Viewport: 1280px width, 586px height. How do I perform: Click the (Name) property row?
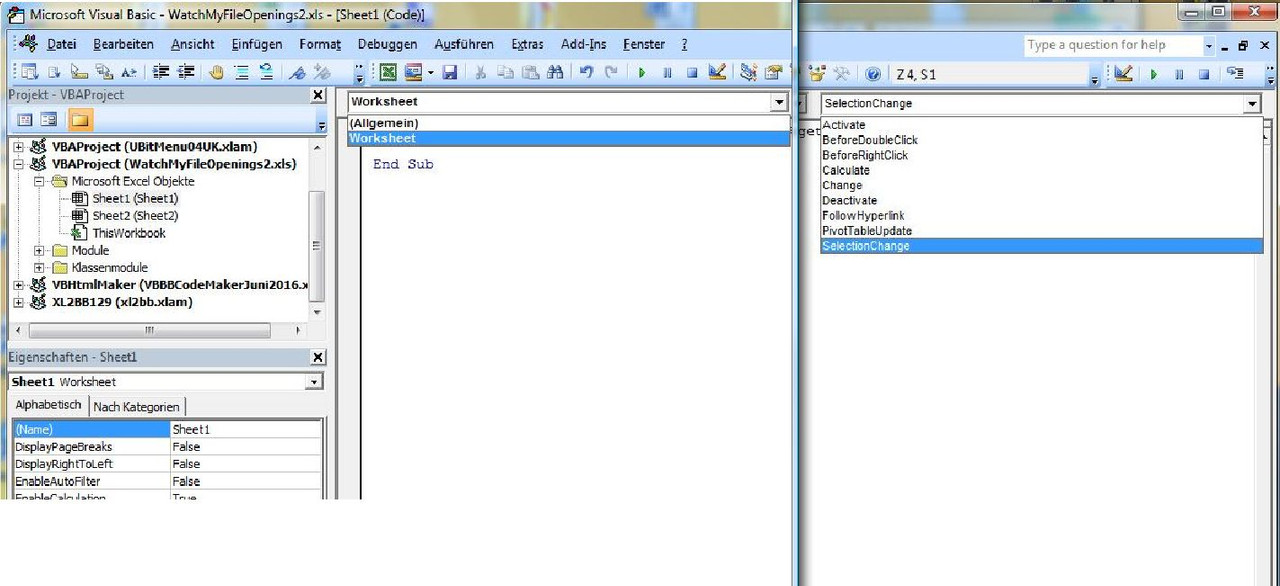pos(167,429)
